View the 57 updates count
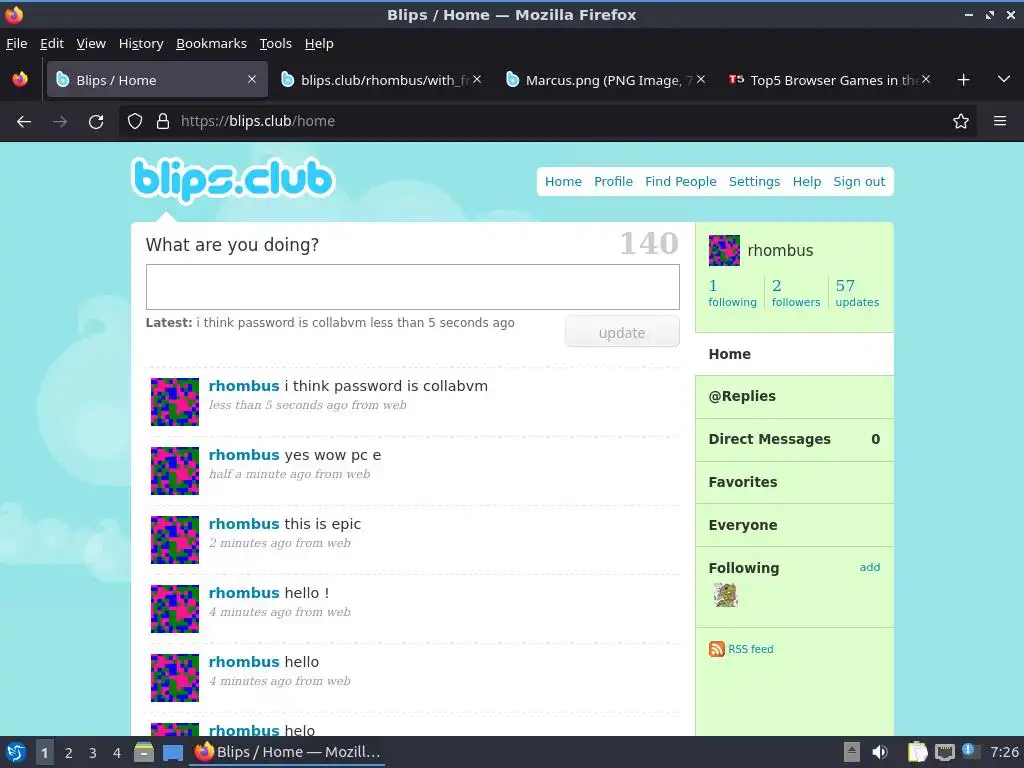 pyautogui.click(x=857, y=293)
